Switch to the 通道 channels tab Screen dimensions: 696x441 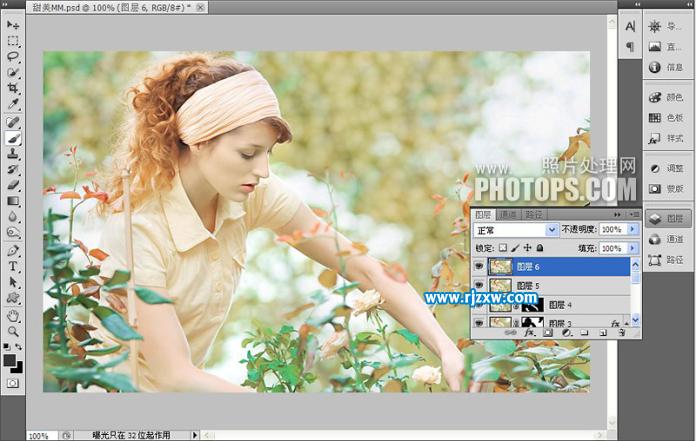(x=509, y=214)
